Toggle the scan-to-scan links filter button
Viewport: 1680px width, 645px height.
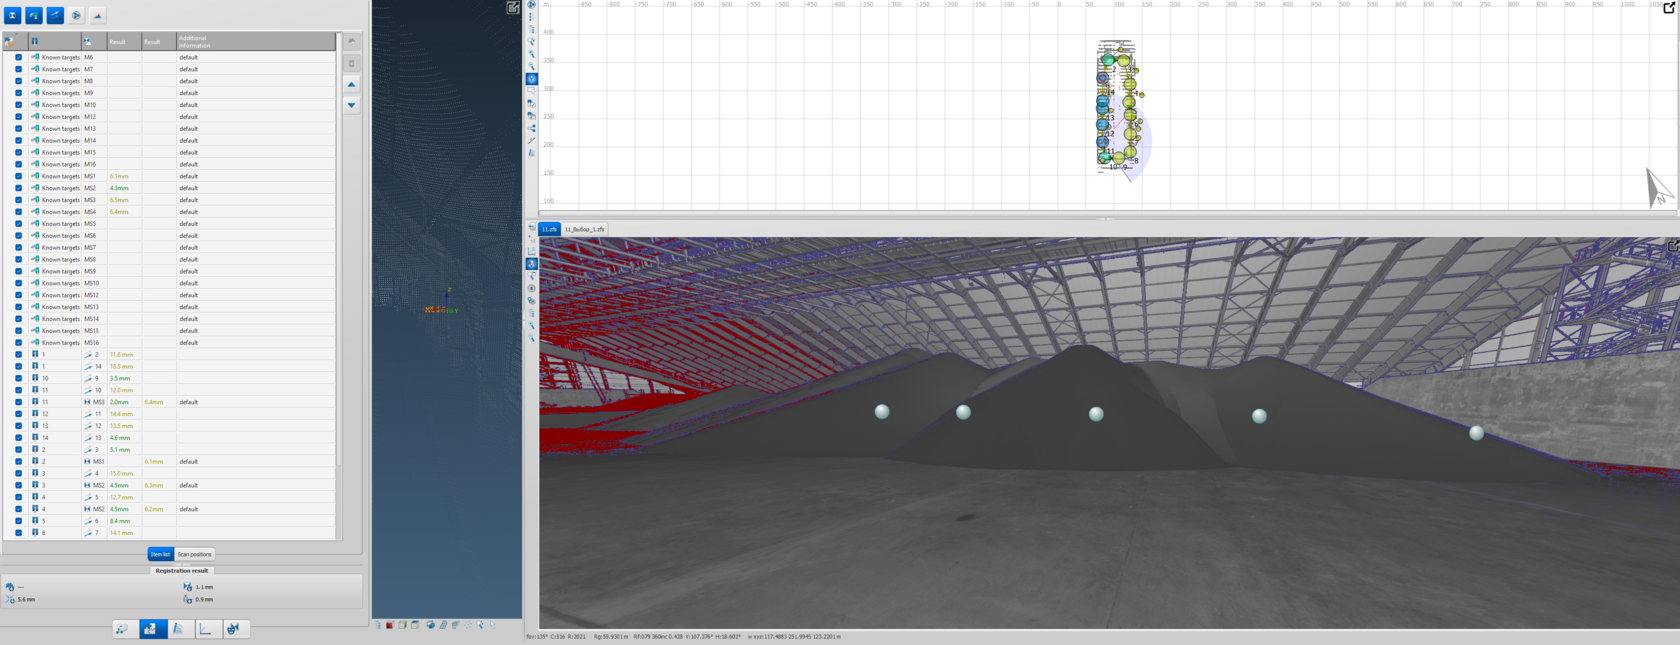tap(55, 15)
